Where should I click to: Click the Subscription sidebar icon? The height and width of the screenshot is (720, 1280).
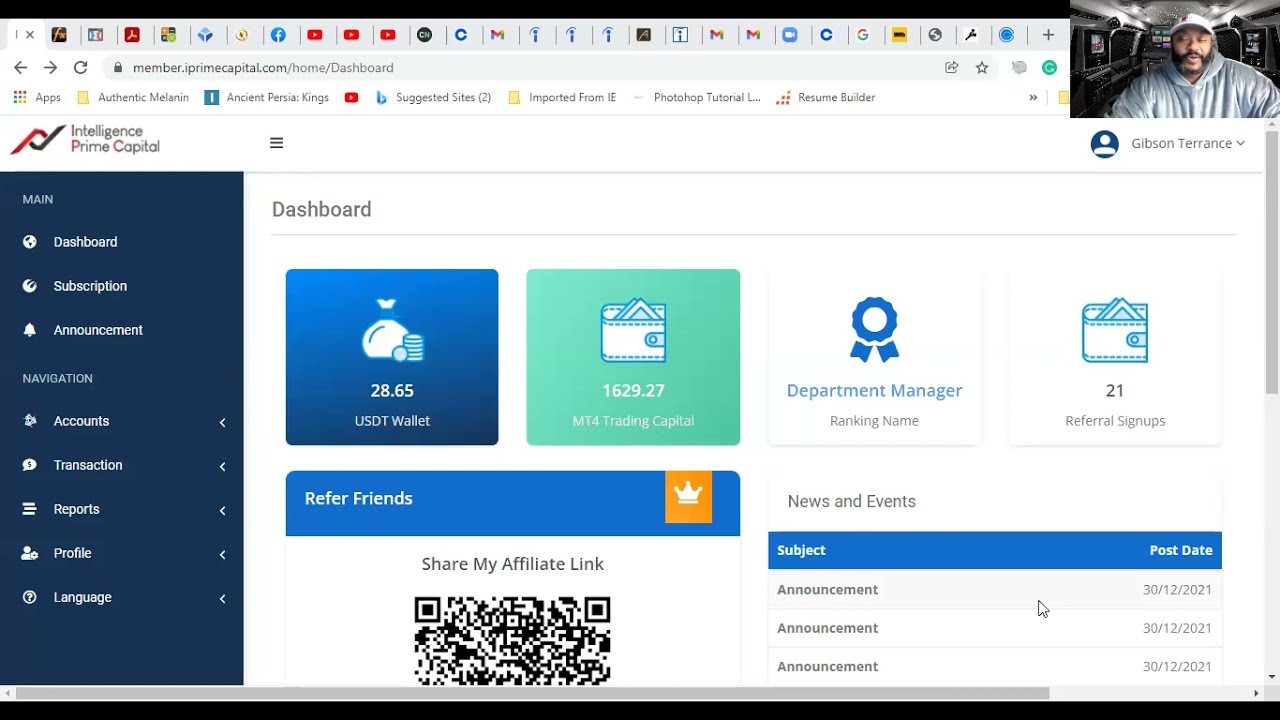(30, 286)
